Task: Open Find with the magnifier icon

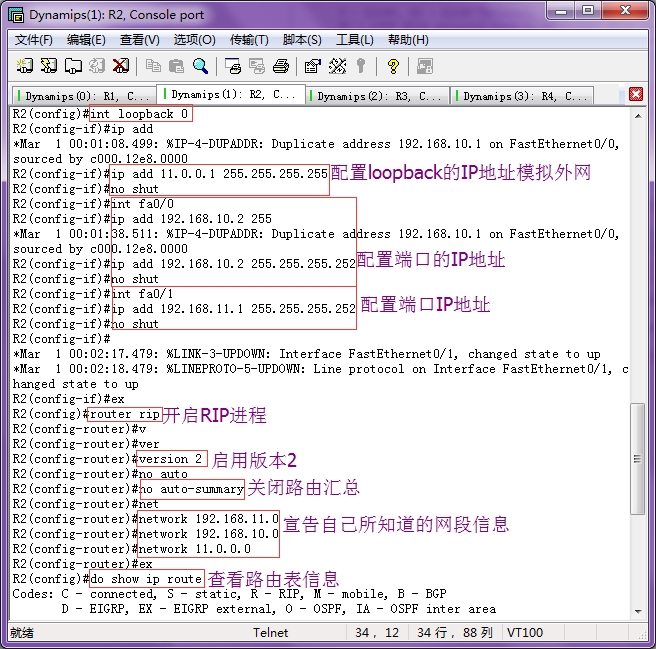Action: [200, 66]
